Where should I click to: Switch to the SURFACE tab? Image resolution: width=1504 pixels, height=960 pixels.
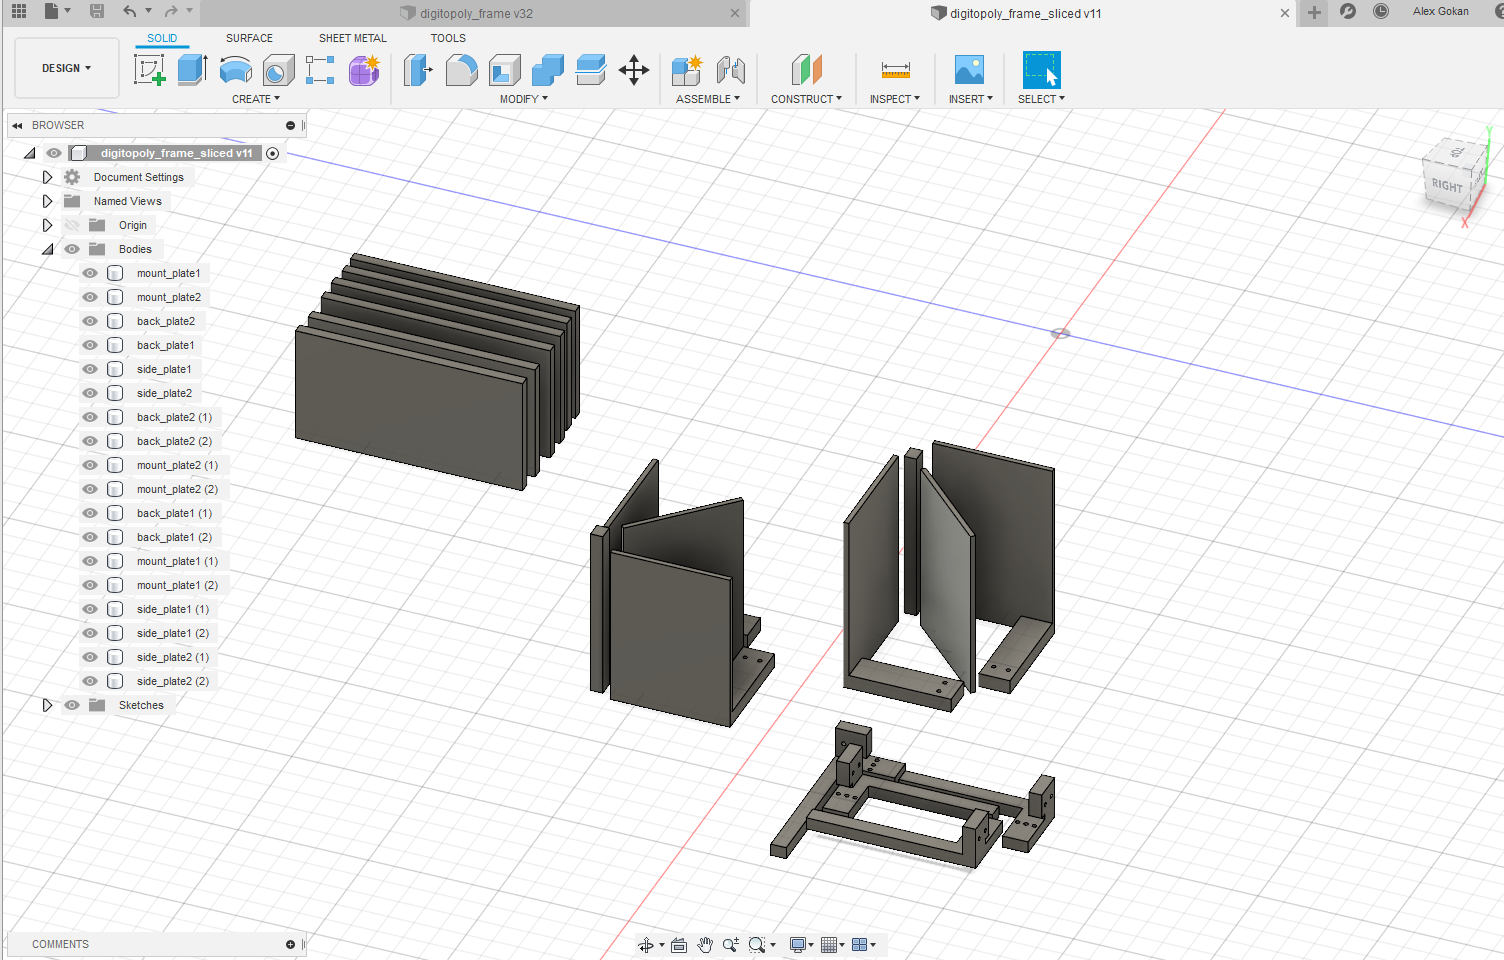coord(249,38)
